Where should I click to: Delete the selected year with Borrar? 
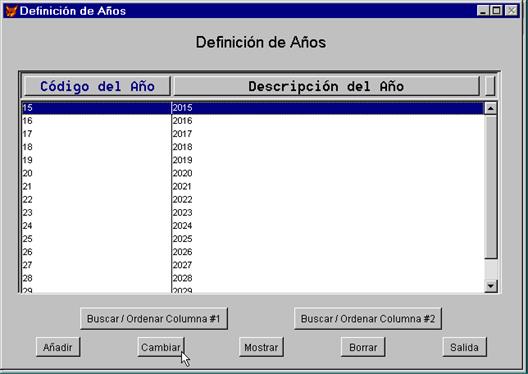[x=363, y=347]
